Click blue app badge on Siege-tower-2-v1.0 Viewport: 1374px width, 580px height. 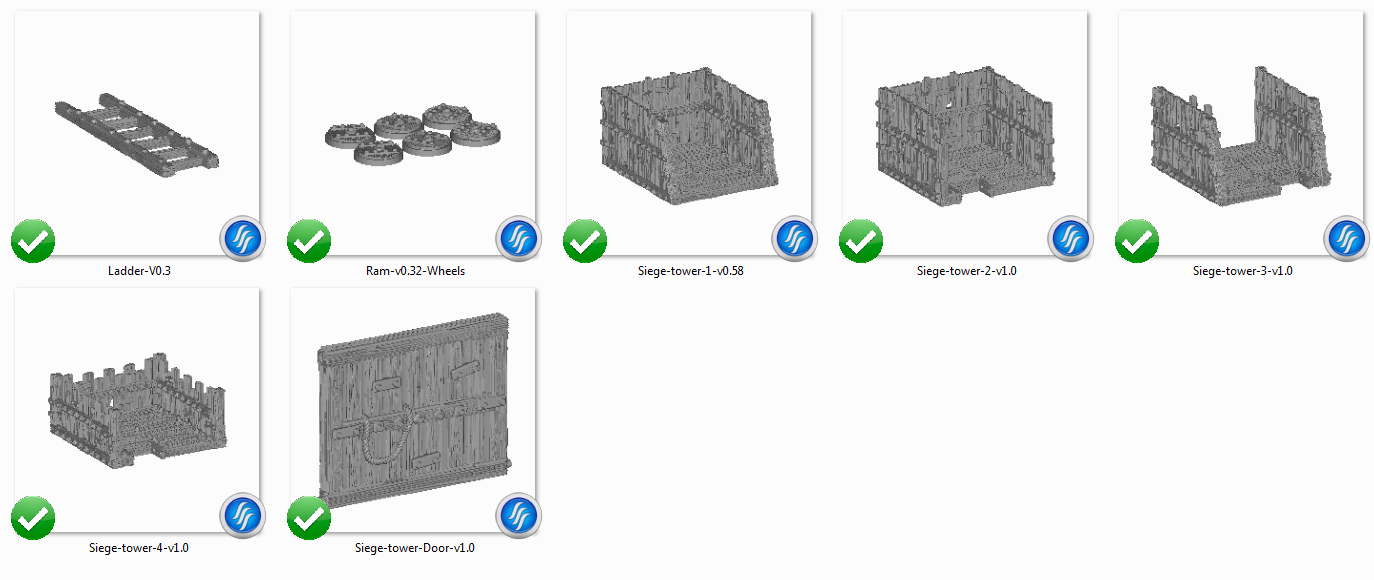[x=1070, y=240]
